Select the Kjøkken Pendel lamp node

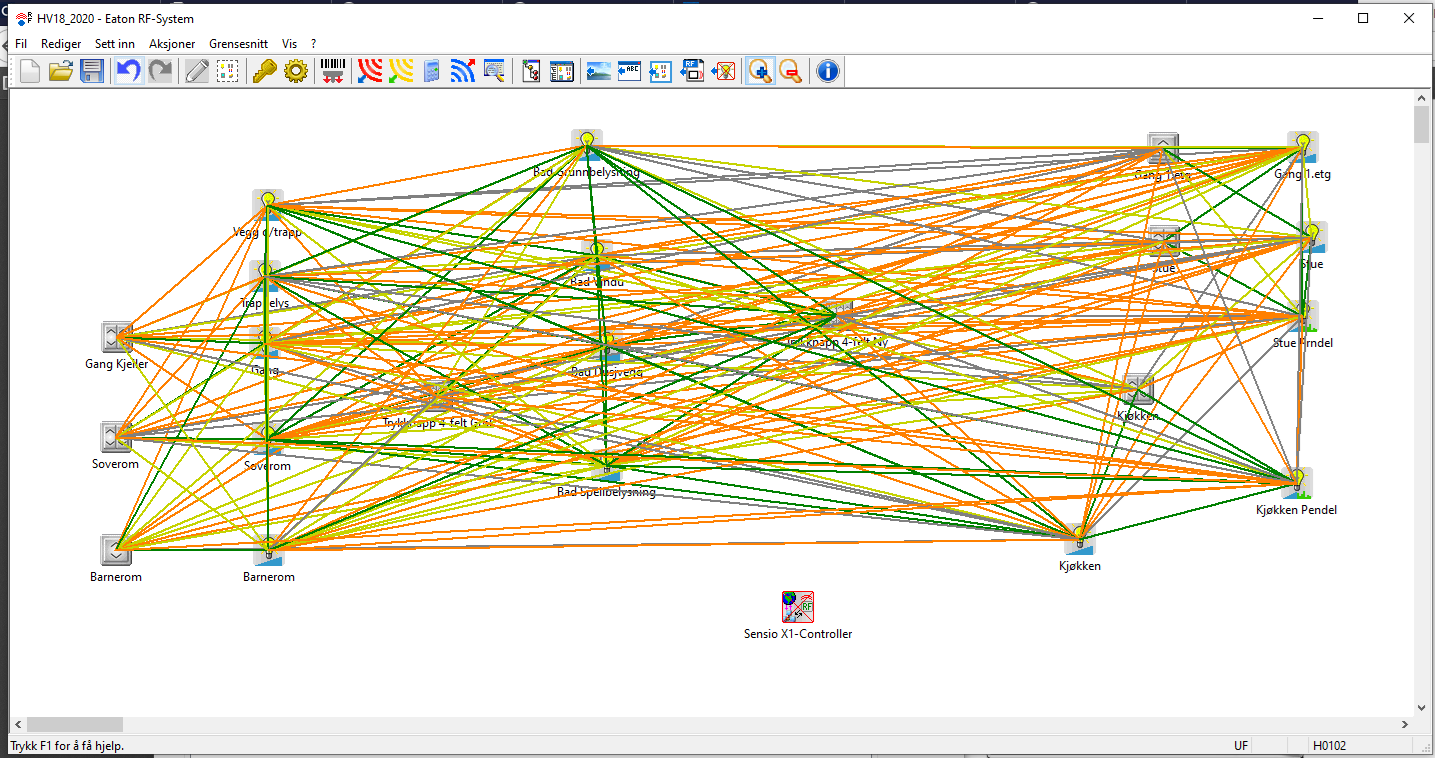[1297, 483]
